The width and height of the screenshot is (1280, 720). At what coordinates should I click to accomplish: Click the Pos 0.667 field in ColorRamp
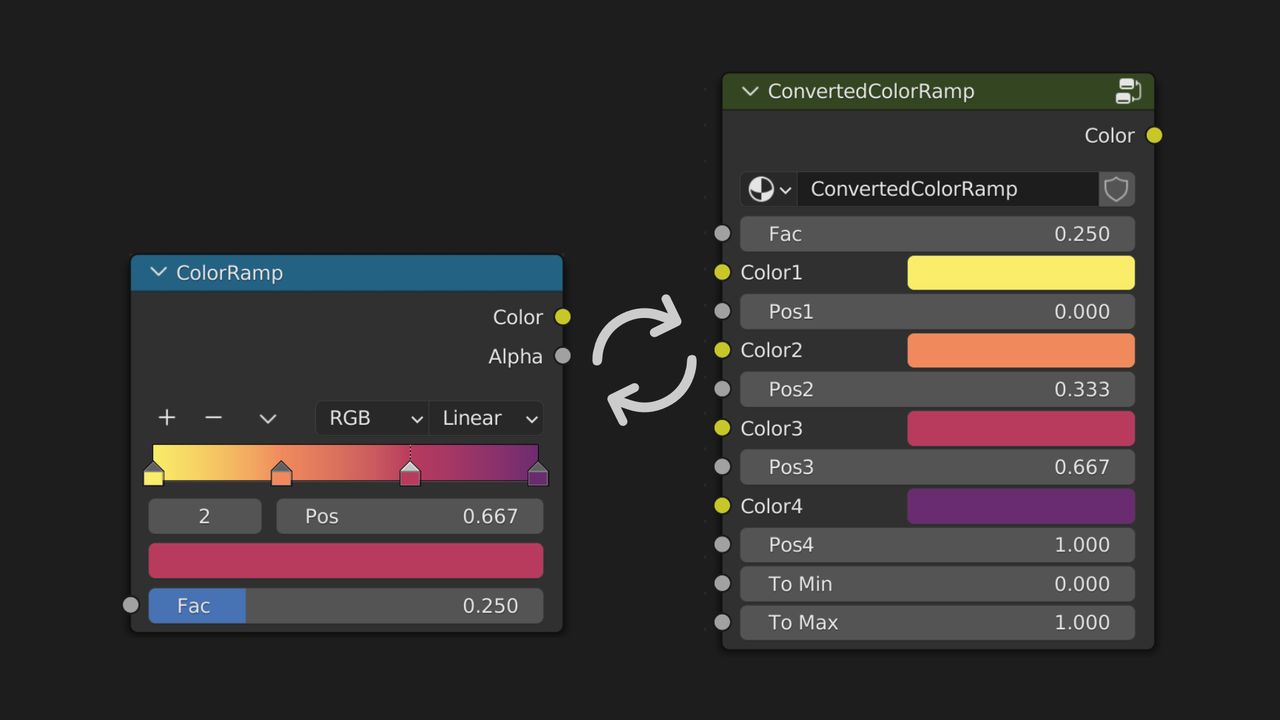coord(410,516)
